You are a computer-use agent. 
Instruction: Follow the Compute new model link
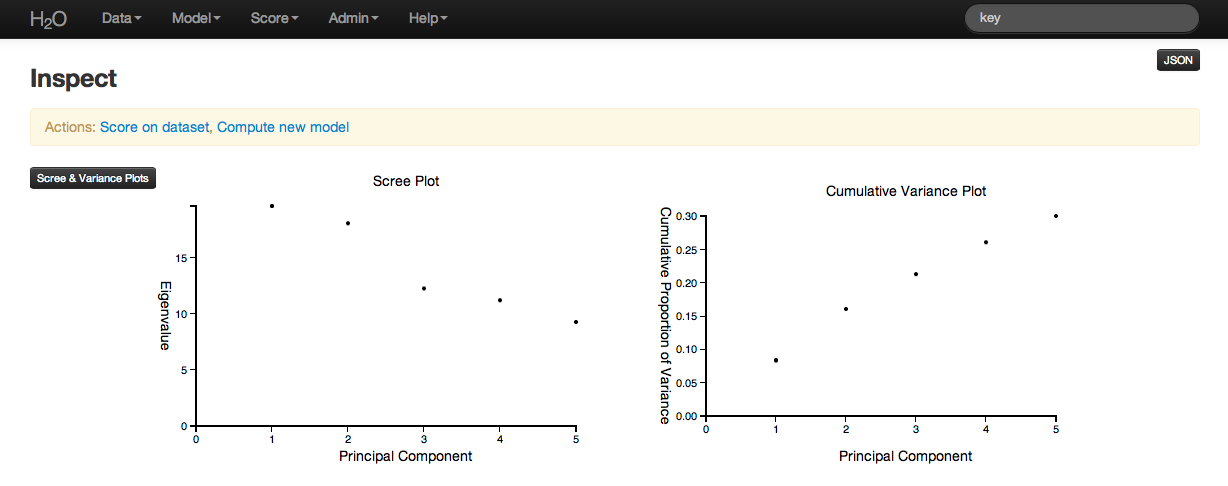coord(283,127)
